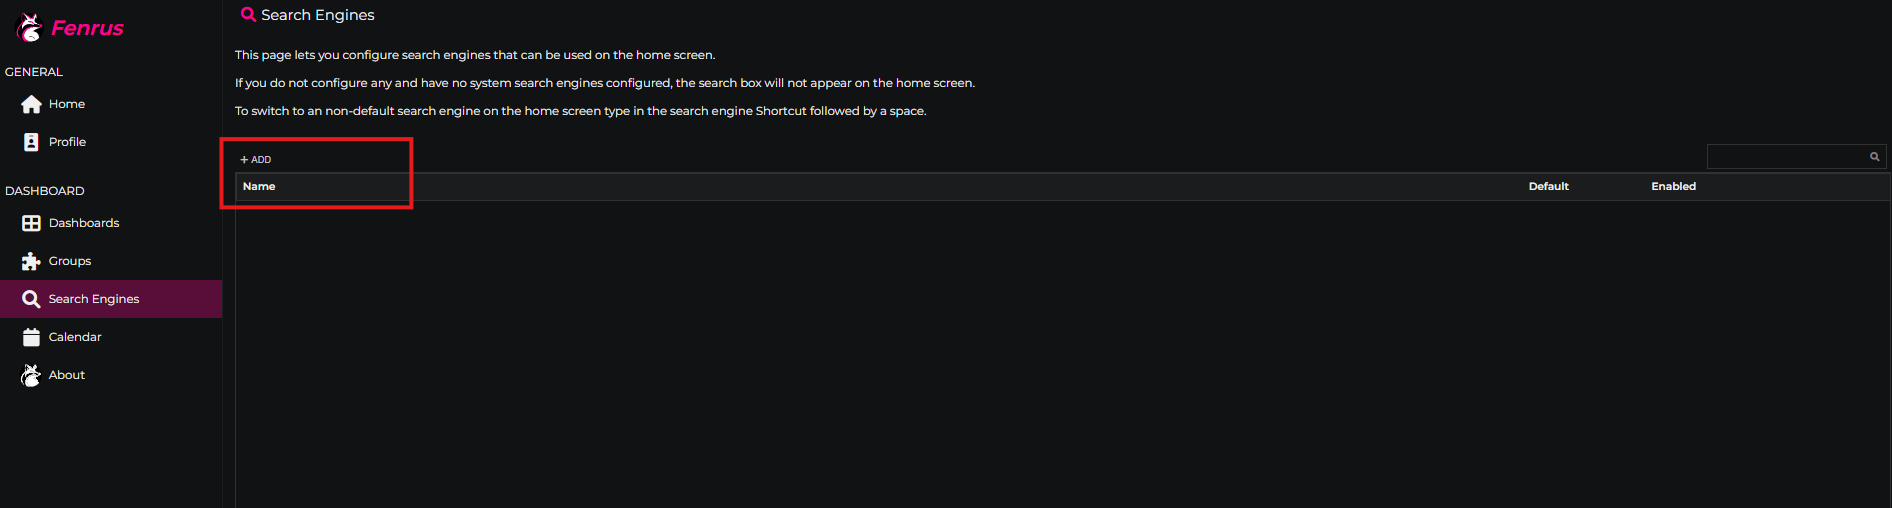The image size is (1892, 508).
Task: Click the About wolf icon
Action: pyautogui.click(x=31, y=375)
